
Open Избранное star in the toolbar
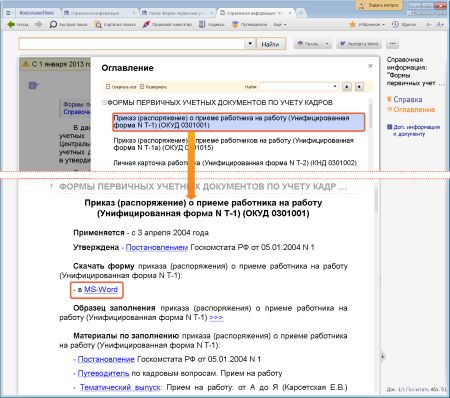(x=367, y=24)
